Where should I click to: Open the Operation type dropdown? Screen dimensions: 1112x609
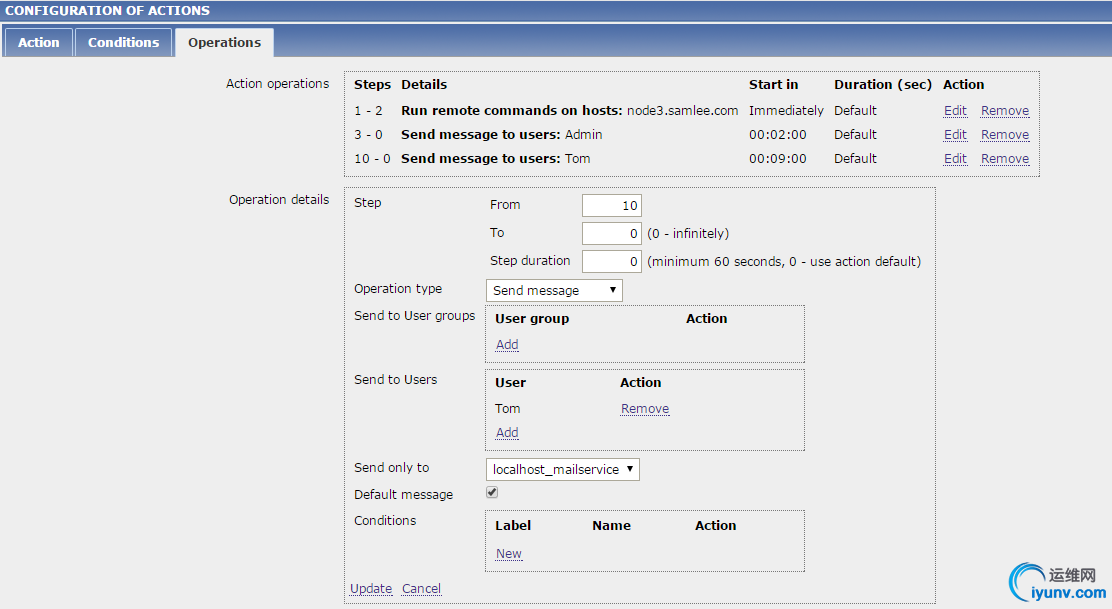(554, 291)
